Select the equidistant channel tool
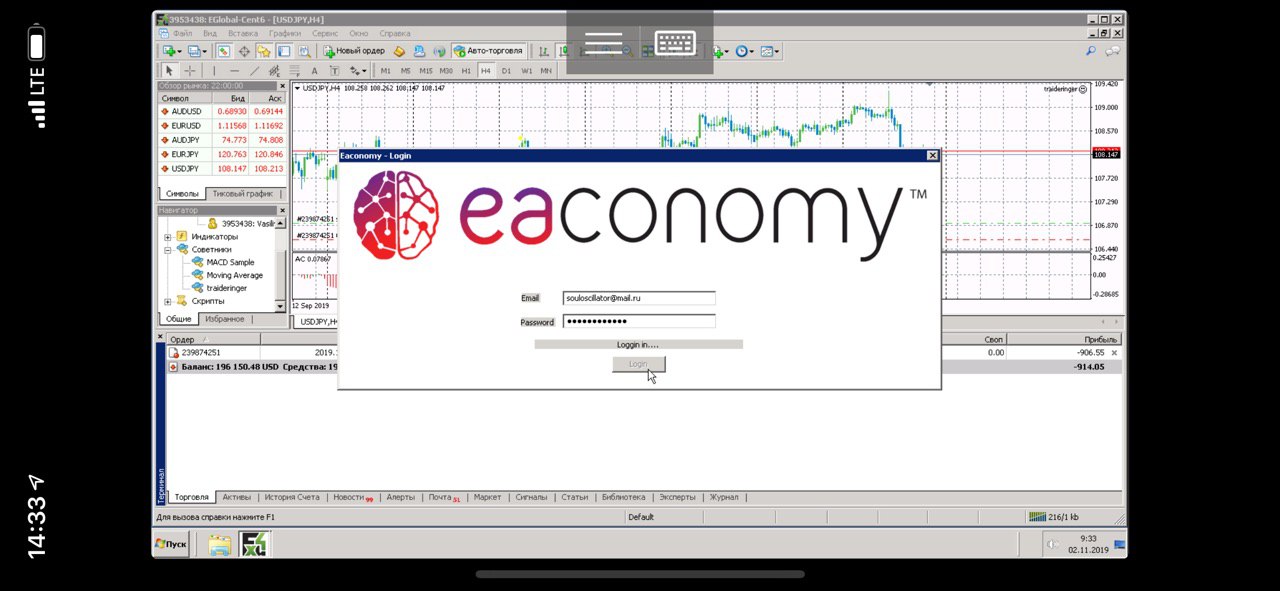 (274, 71)
